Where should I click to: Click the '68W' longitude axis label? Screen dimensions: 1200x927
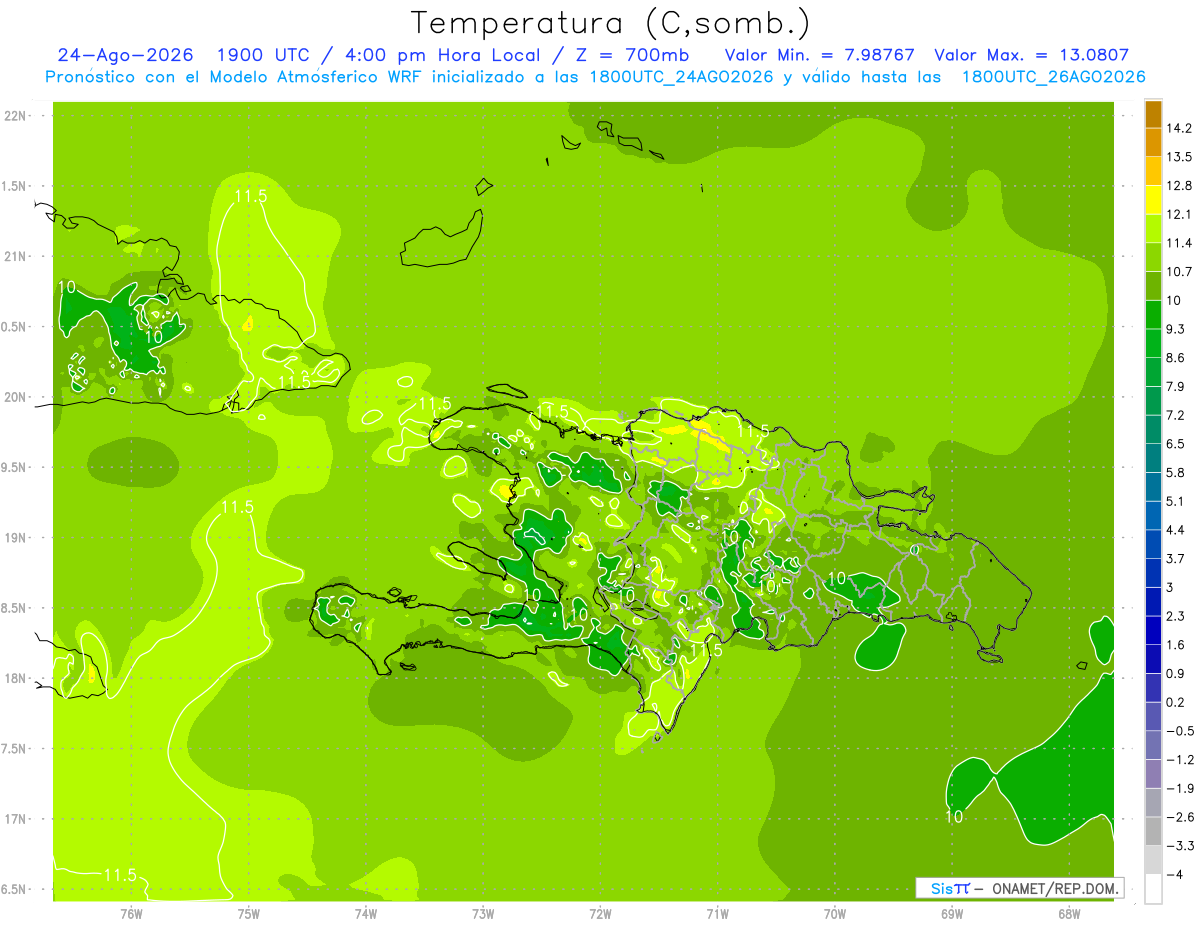[1069, 912]
